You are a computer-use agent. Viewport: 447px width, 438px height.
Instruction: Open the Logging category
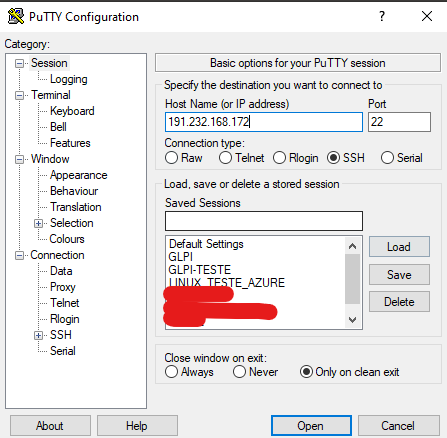[x=69, y=79]
